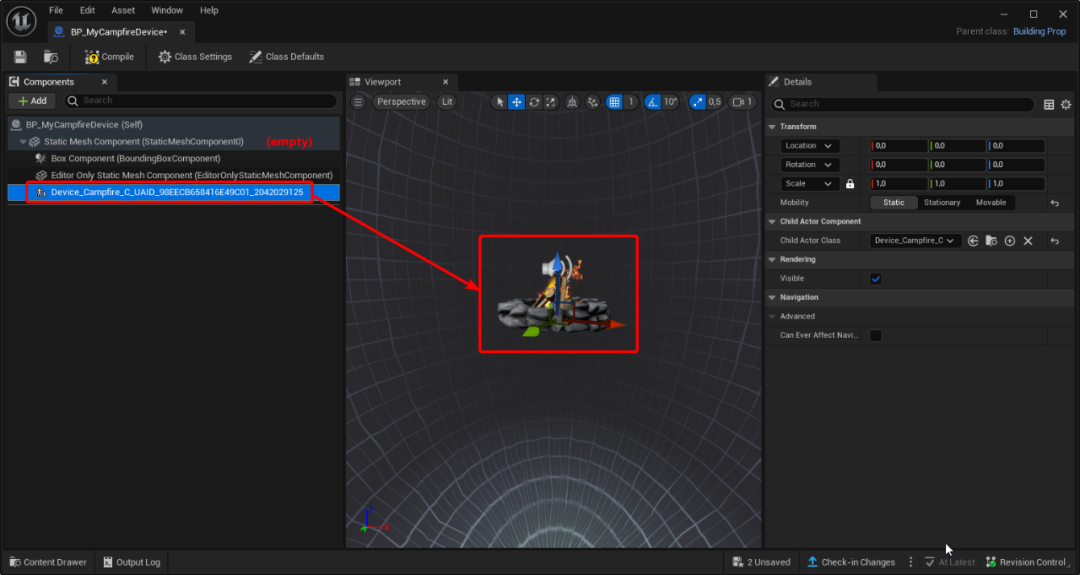Toggle grid snapping on or off

(614, 102)
